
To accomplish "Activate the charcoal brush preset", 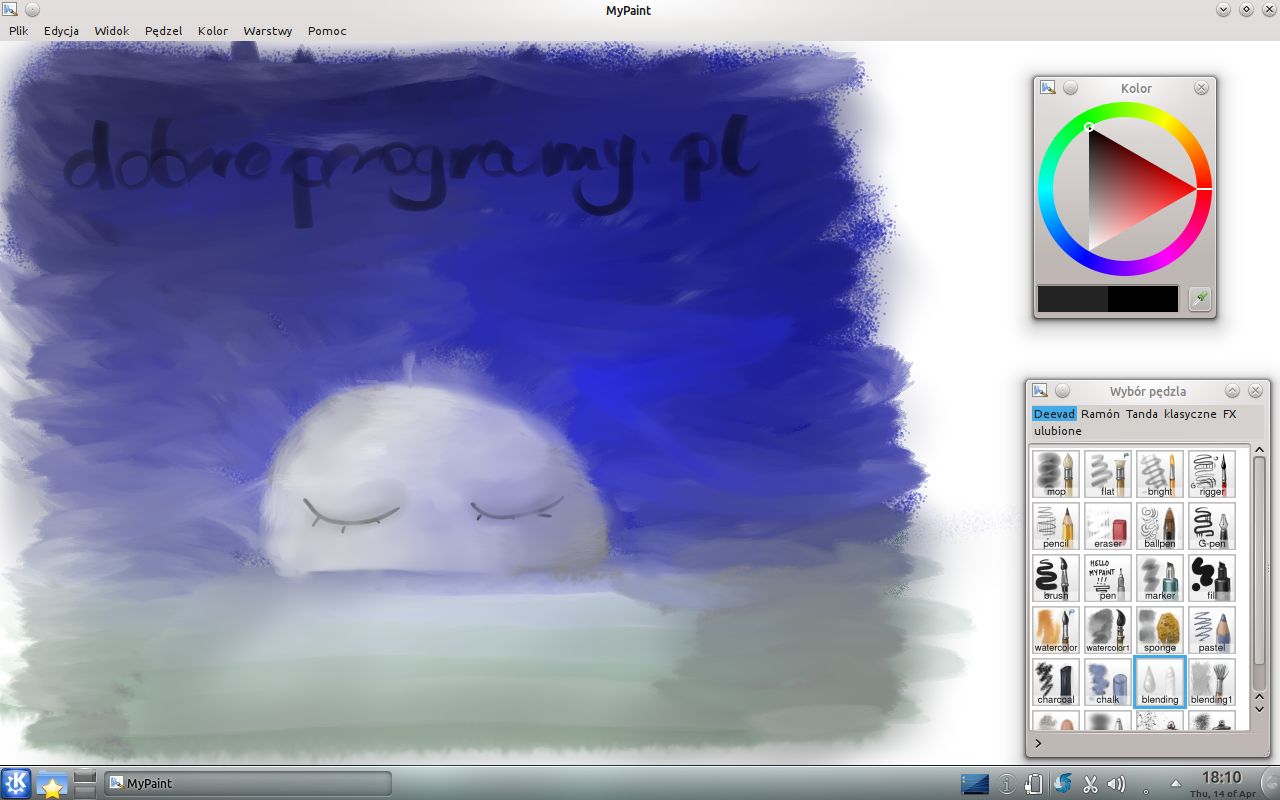I will click(x=1055, y=681).
